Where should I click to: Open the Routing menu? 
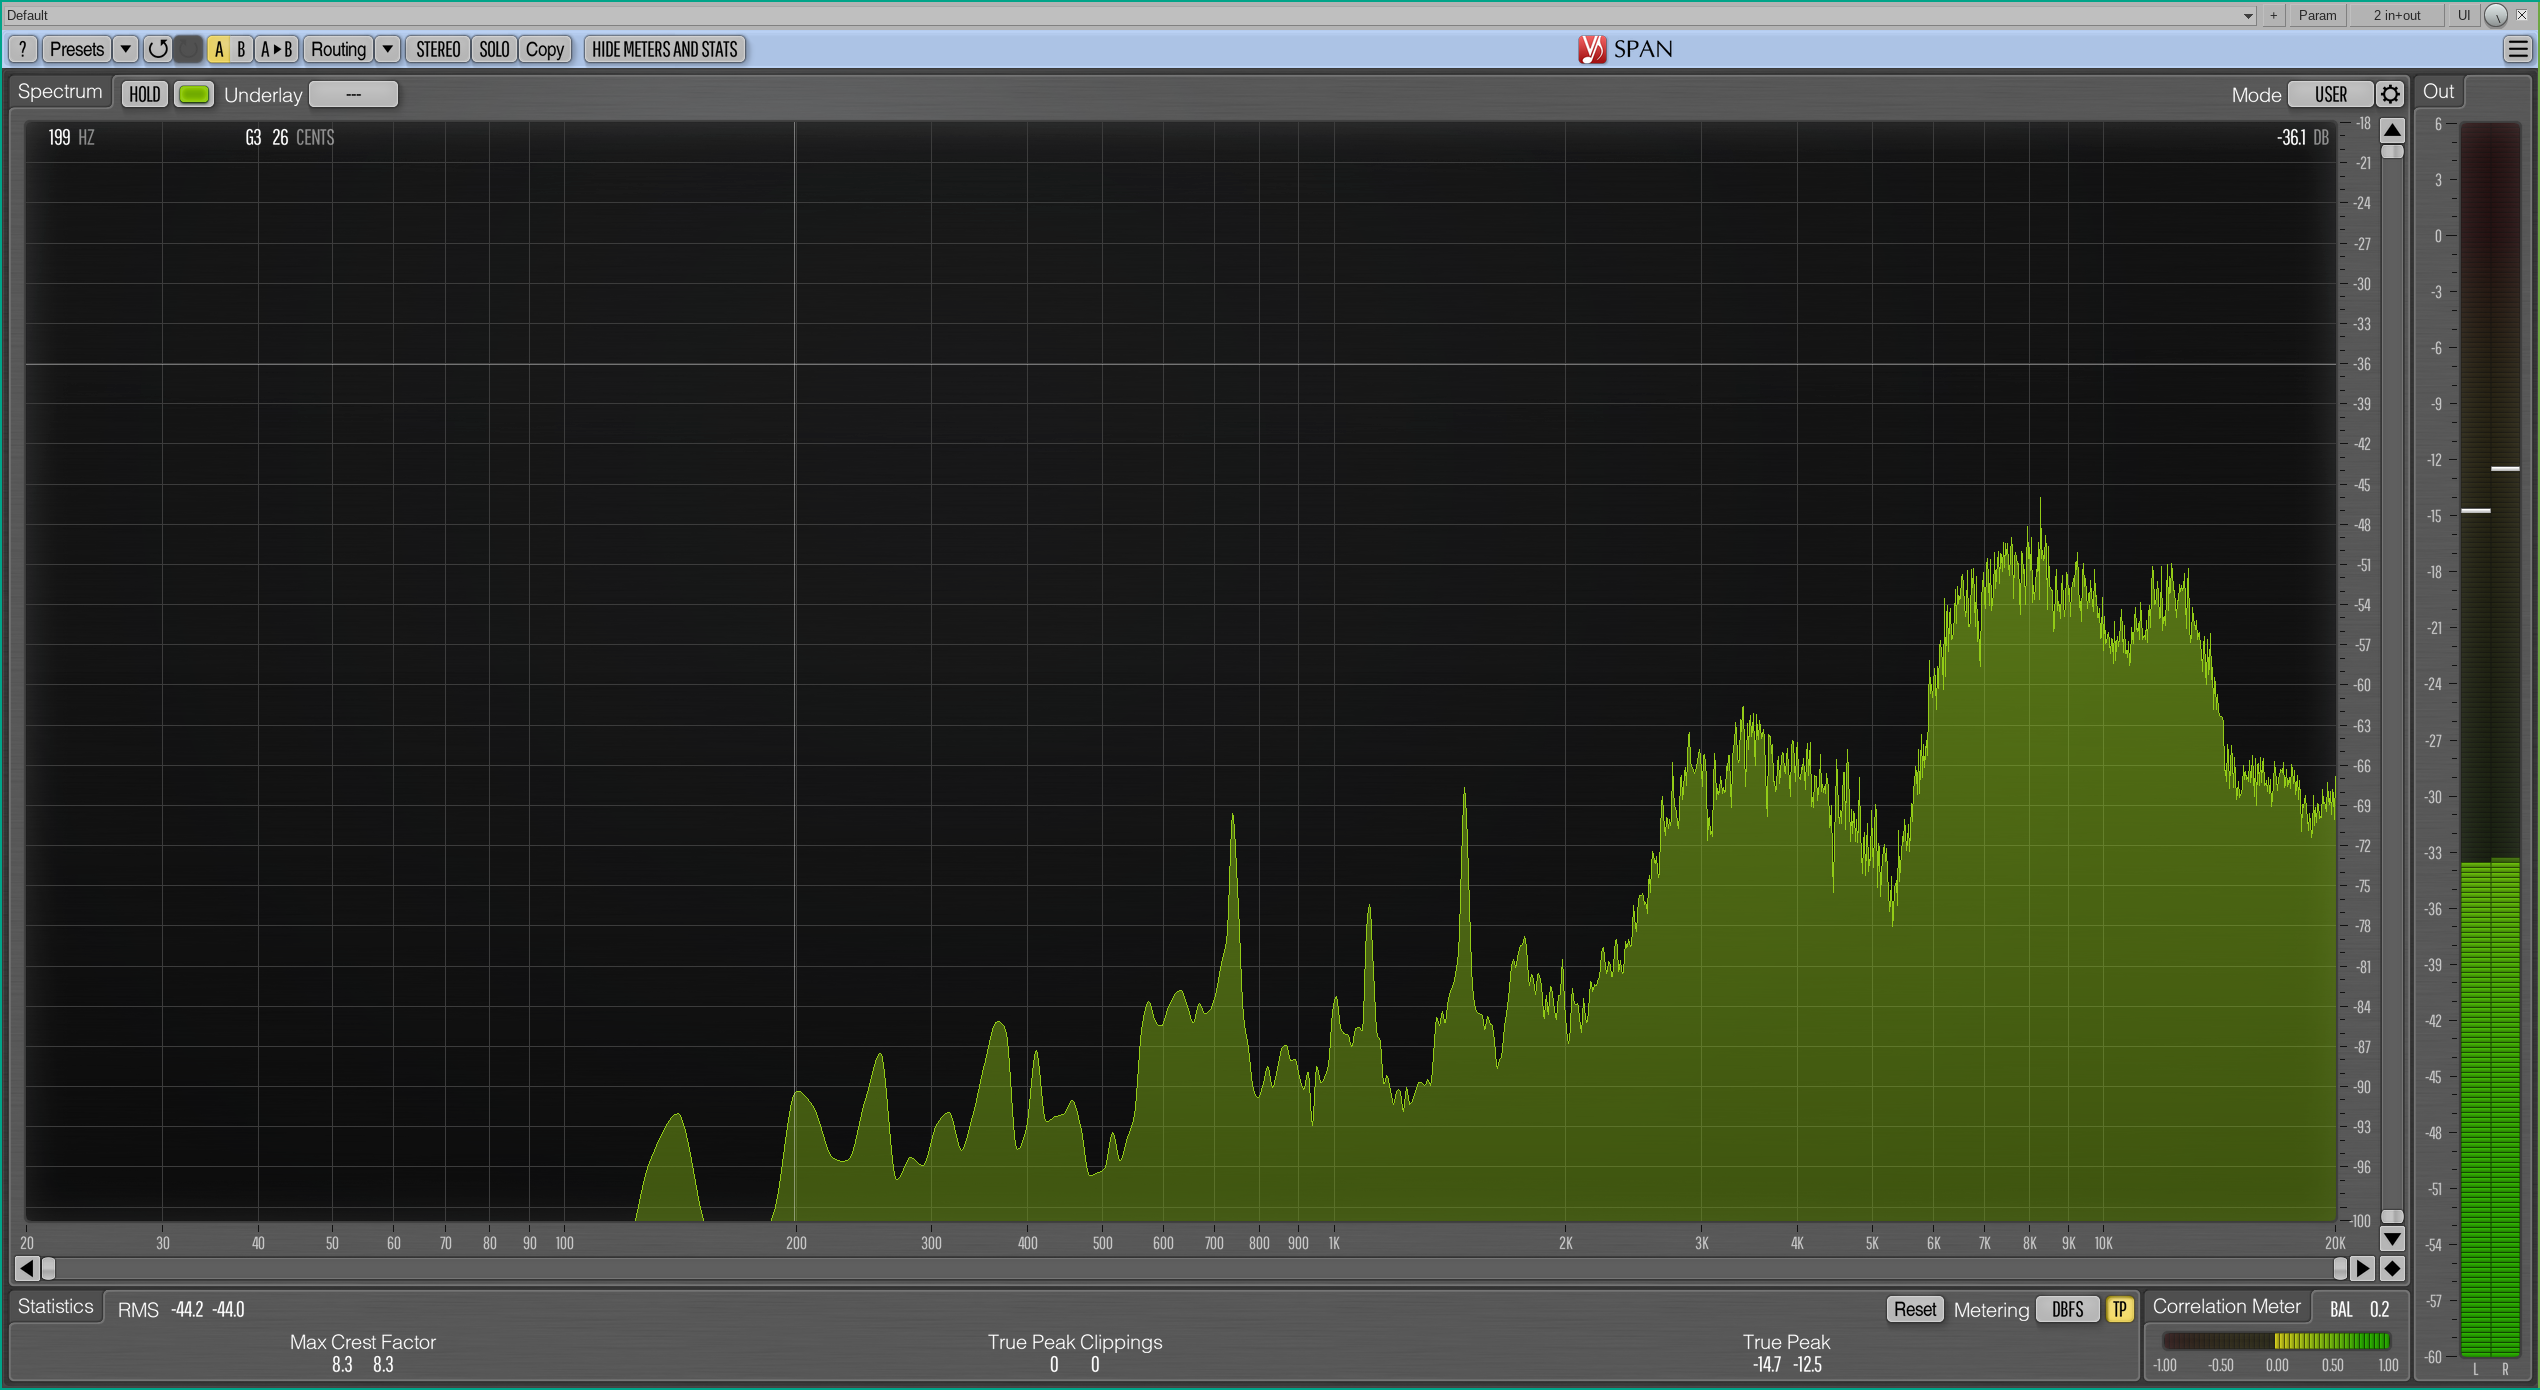click(x=338, y=49)
